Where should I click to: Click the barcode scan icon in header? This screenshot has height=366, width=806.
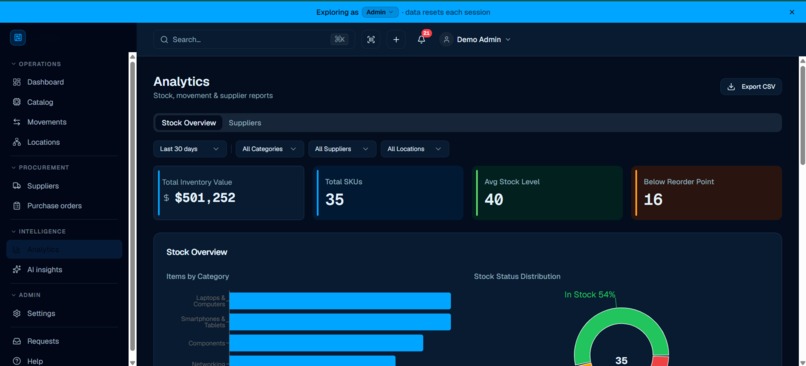[x=371, y=40]
